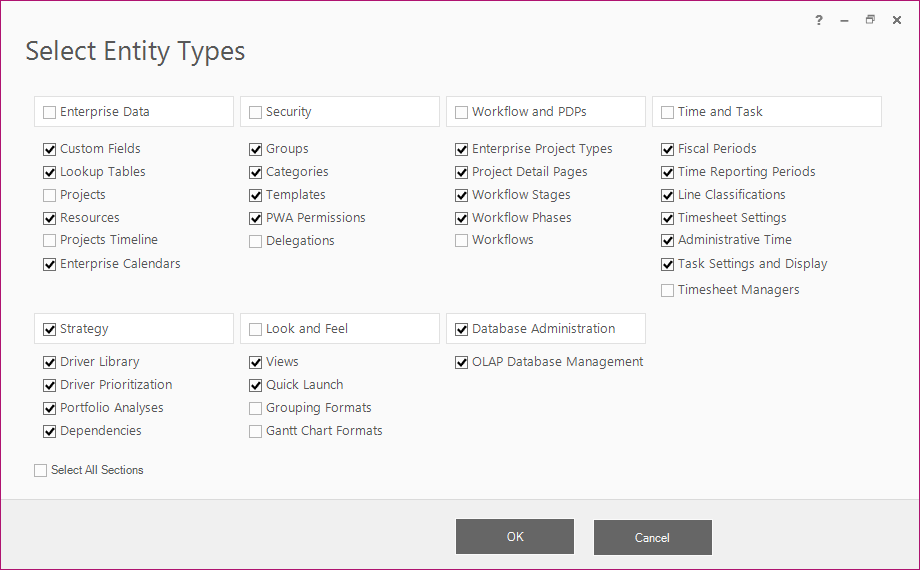The image size is (920, 570).
Task: Click the Cancel button
Action: click(652, 537)
